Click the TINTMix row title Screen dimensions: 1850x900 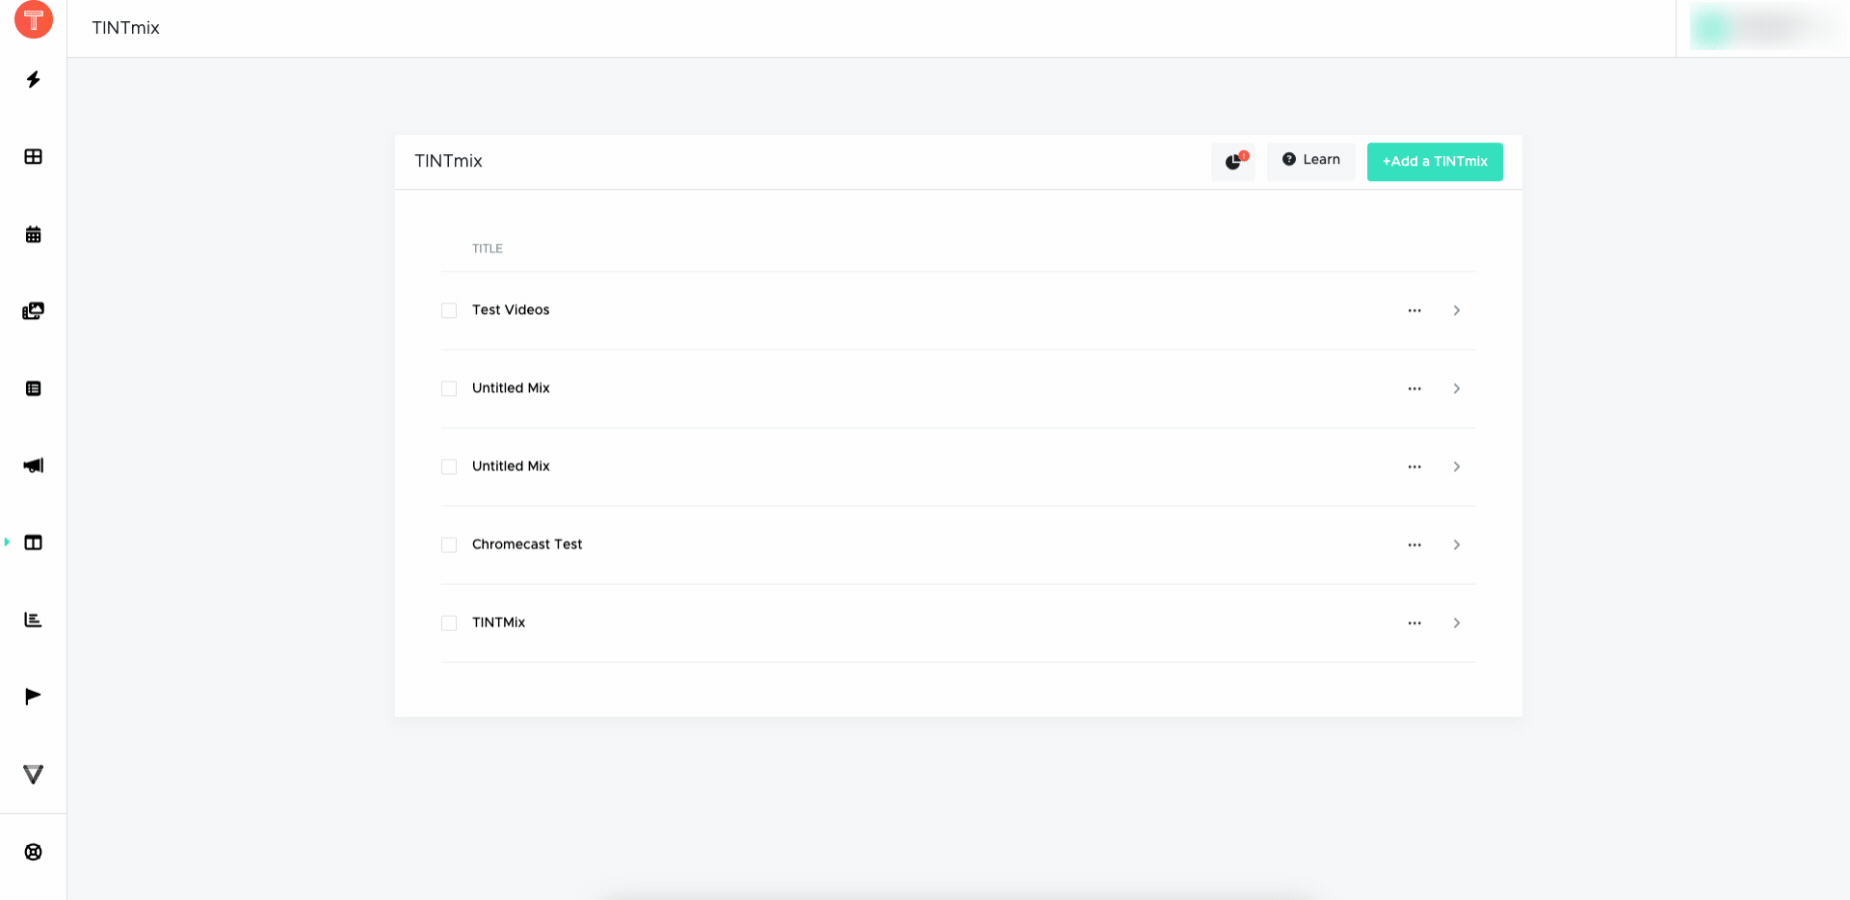[x=498, y=622]
